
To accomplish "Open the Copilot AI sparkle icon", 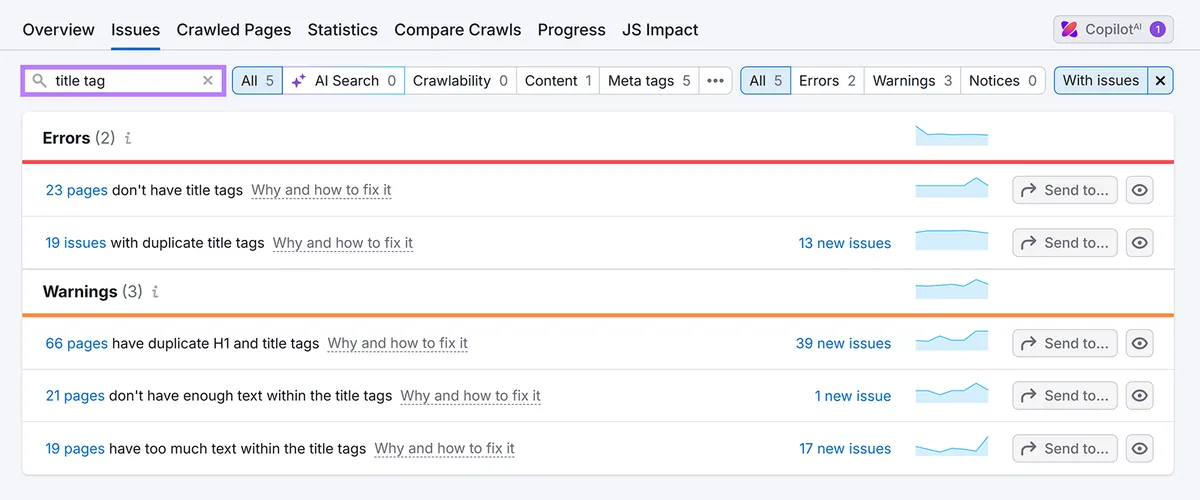I will click(1070, 30).
